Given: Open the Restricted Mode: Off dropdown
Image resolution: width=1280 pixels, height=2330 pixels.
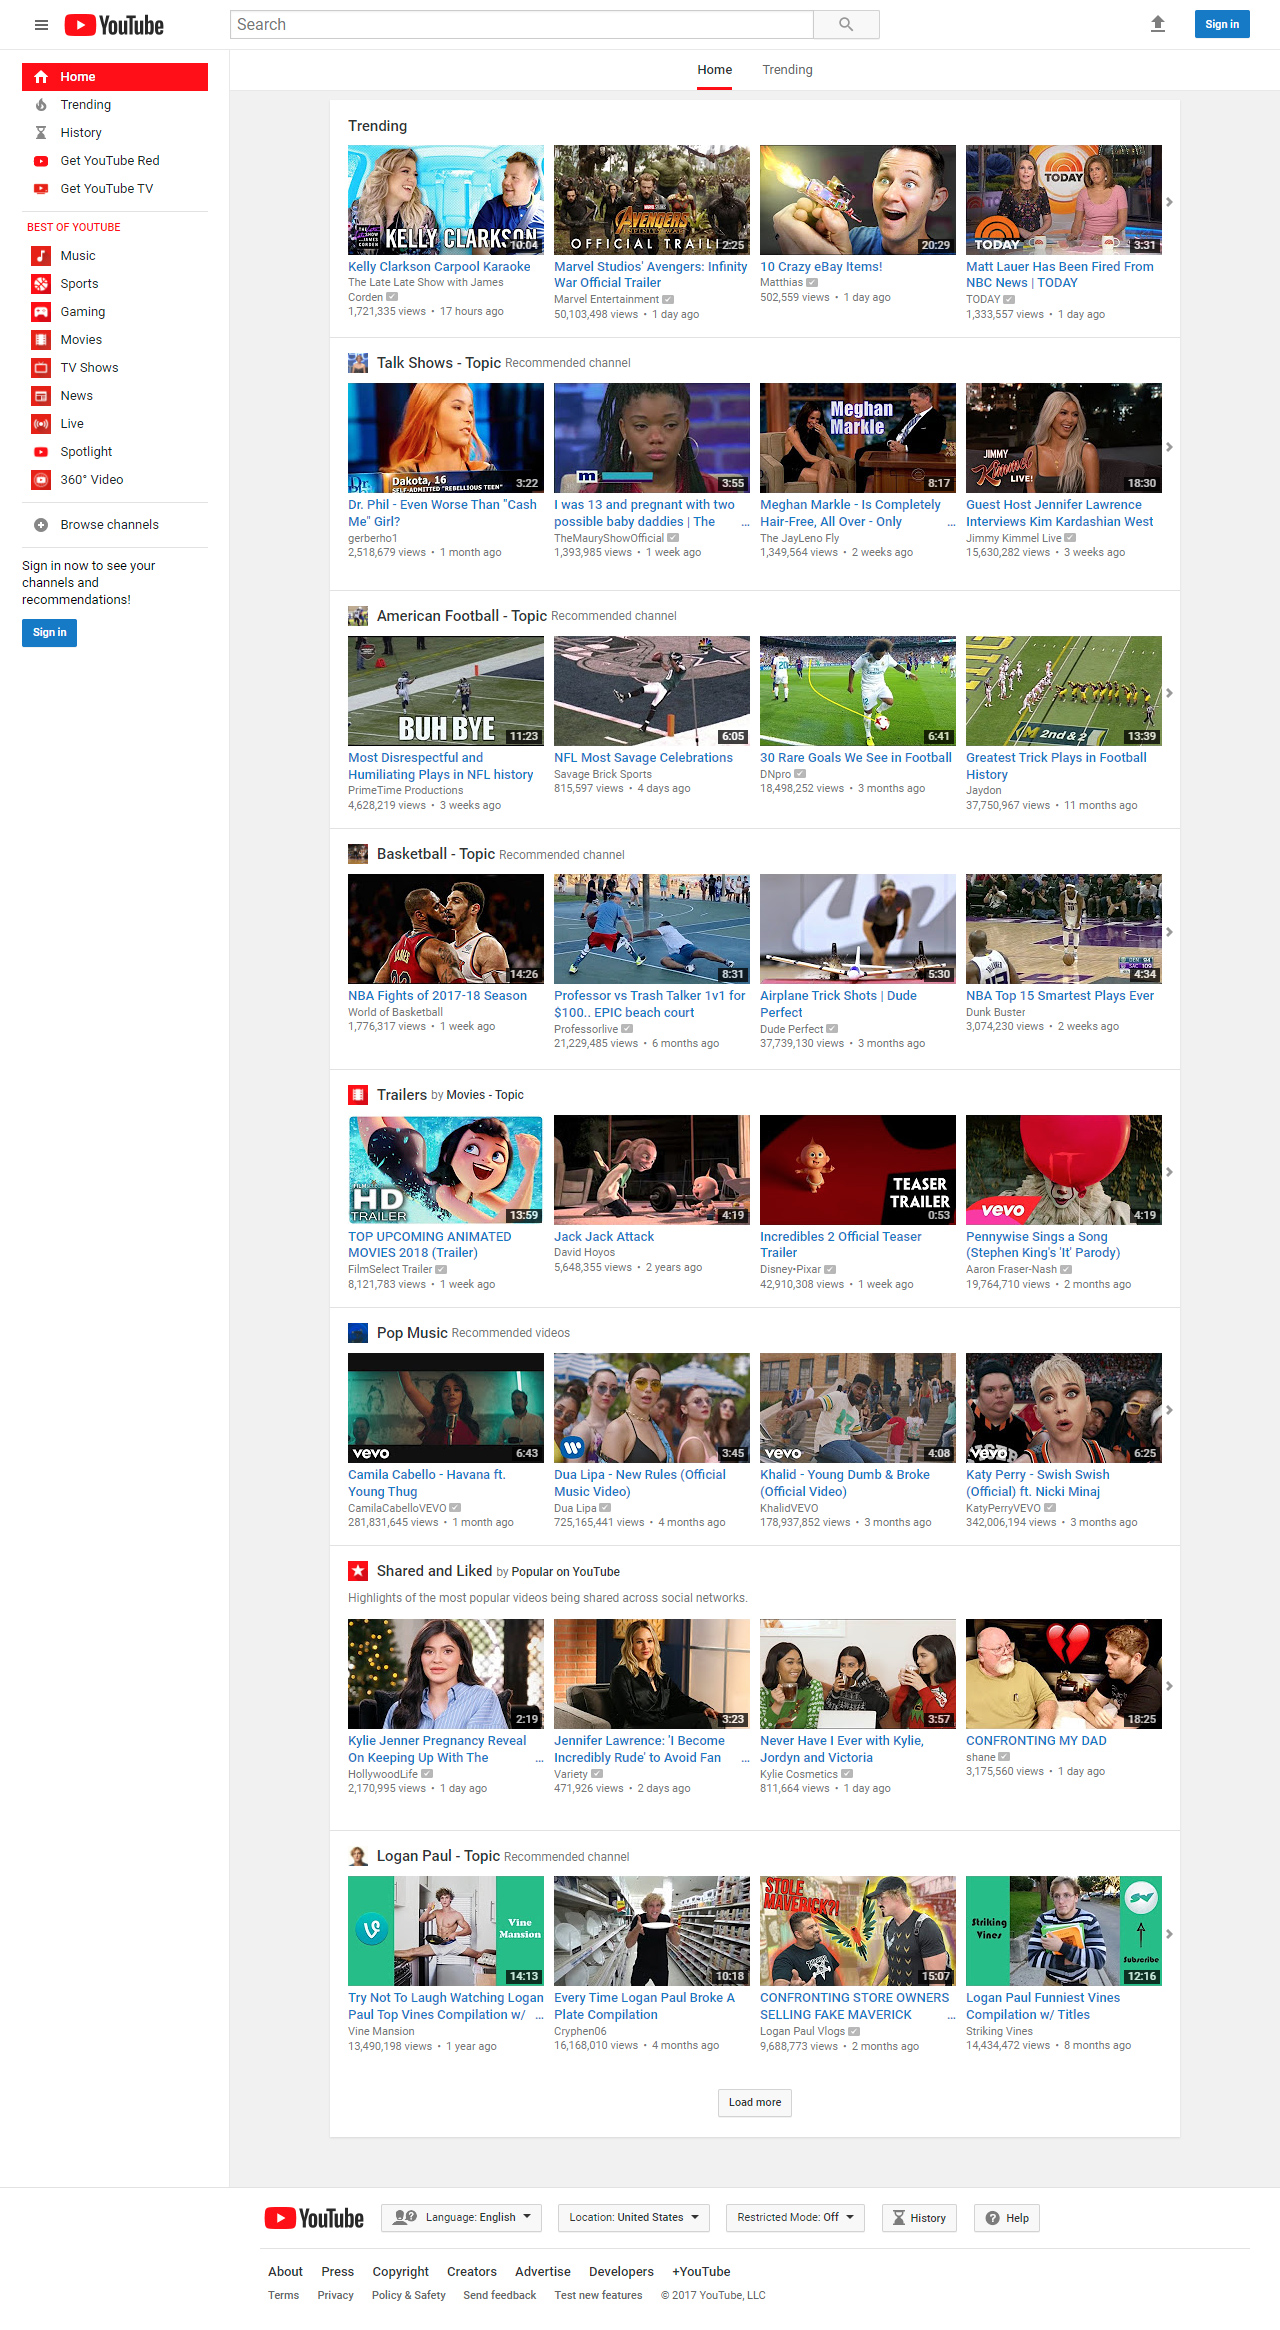Looking at the screenshot, I should (x=795, y=2218).
